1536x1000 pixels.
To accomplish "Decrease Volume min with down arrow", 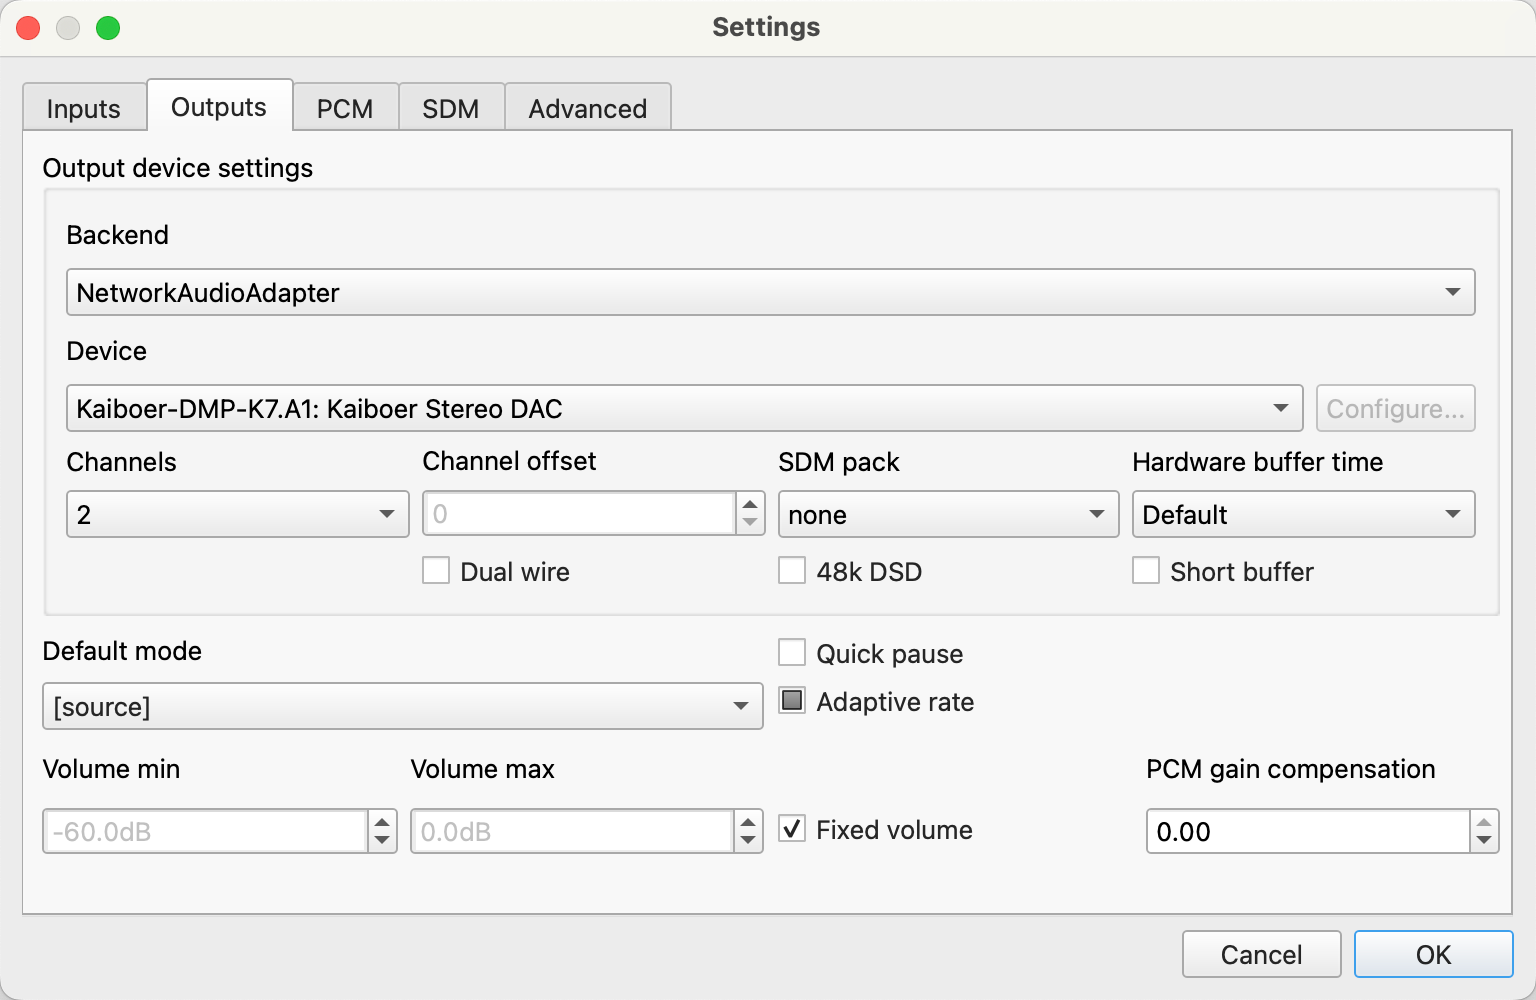I will click(x=382, y=841).
